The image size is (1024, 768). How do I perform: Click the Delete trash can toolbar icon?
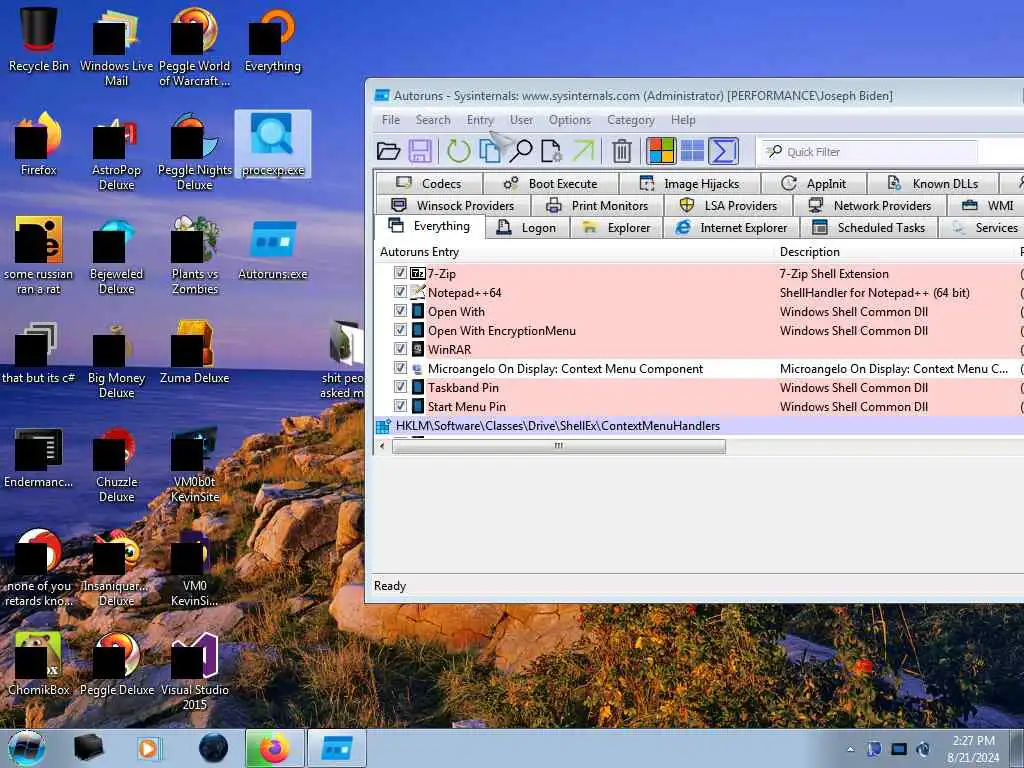pos(622,152)
